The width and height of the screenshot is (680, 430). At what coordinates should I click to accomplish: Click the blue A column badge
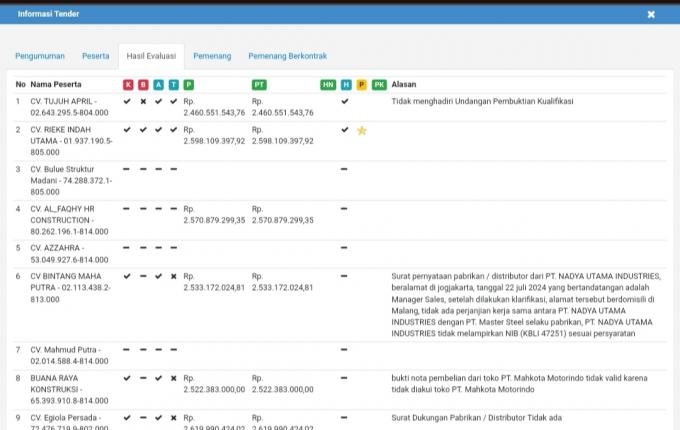(158, 85)
